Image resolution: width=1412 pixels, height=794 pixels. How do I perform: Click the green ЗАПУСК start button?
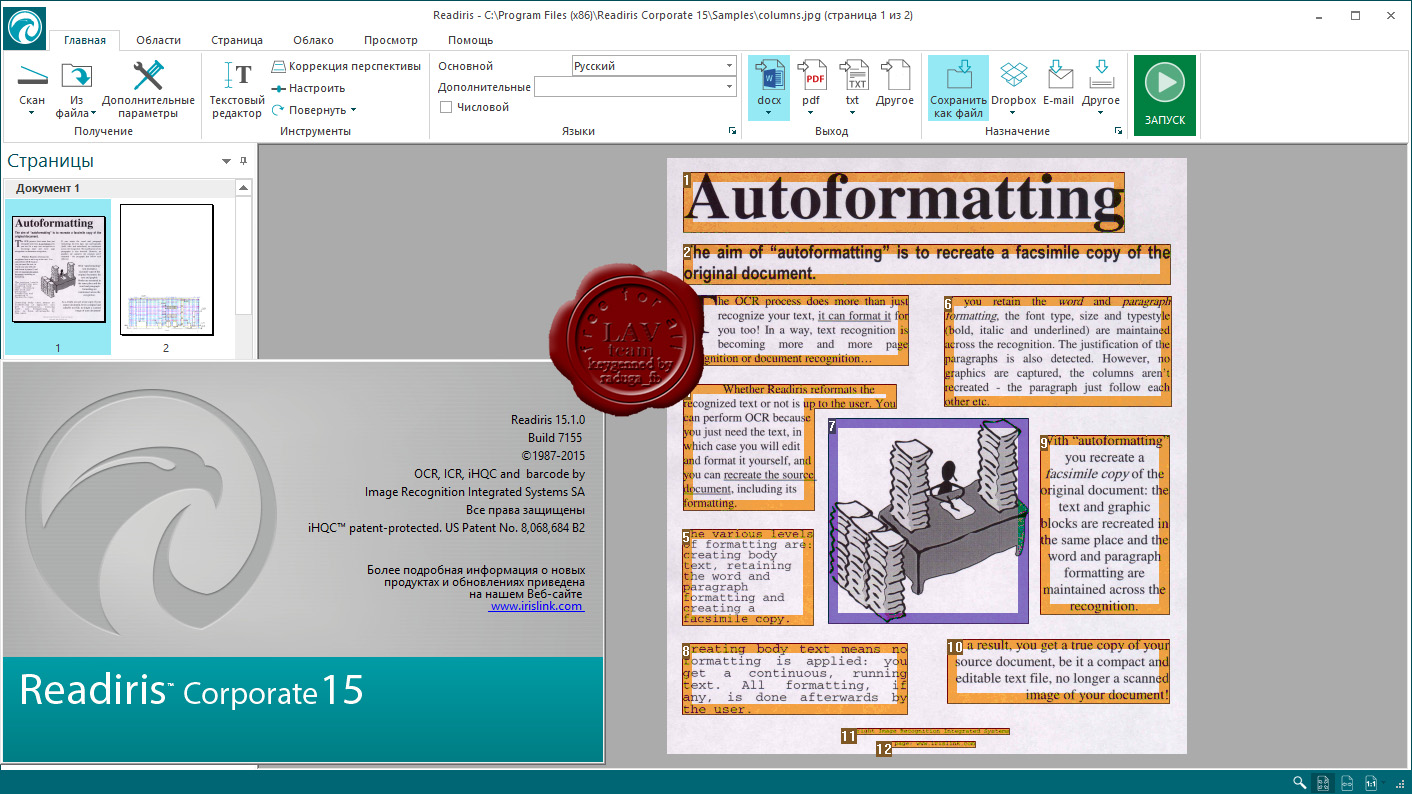click(1164, 95)
